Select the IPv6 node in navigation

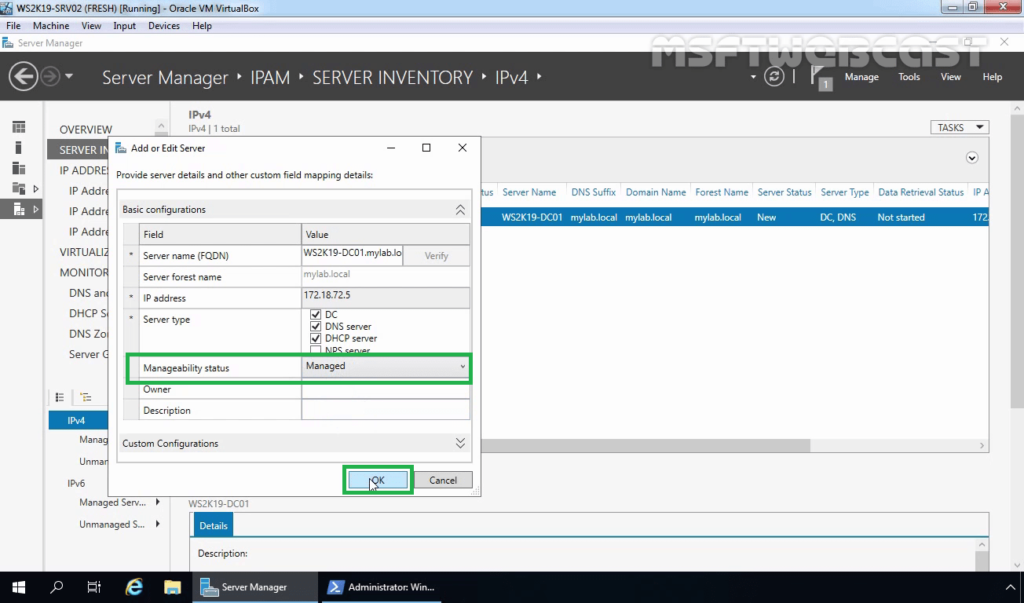76,483
